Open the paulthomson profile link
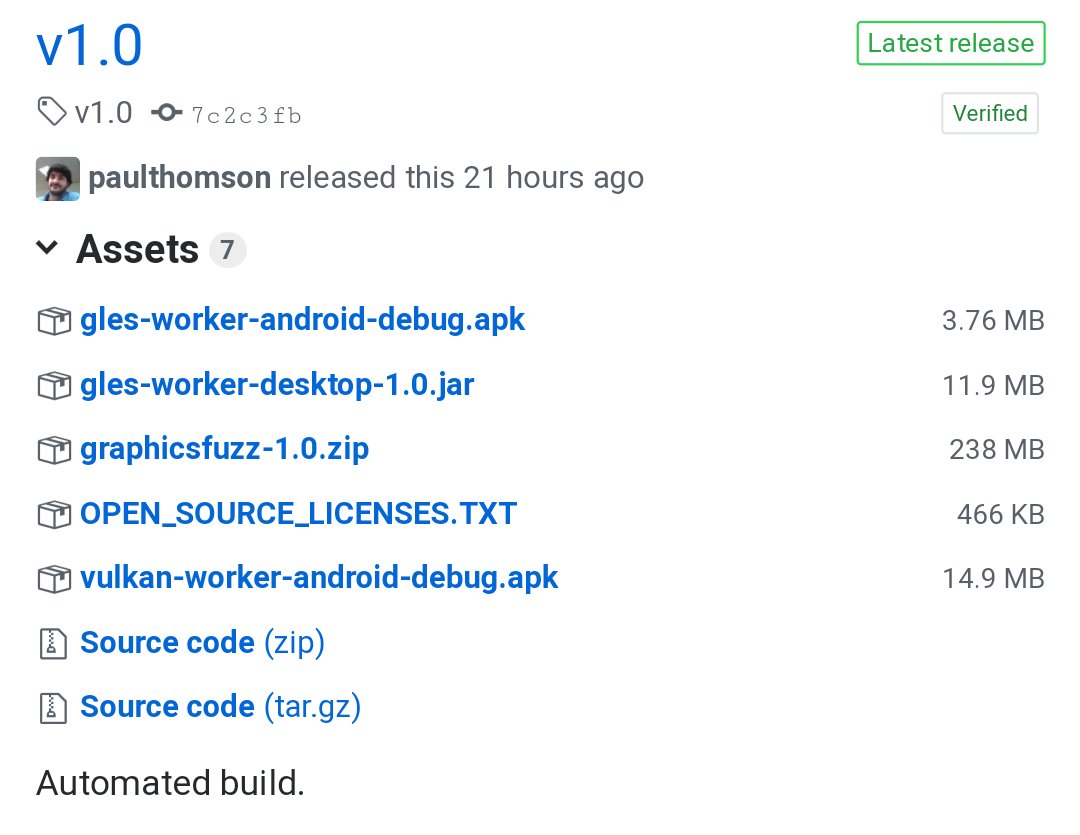This screenshot has height=835, width=1080. pyautogui.click(x=180, y=178)
